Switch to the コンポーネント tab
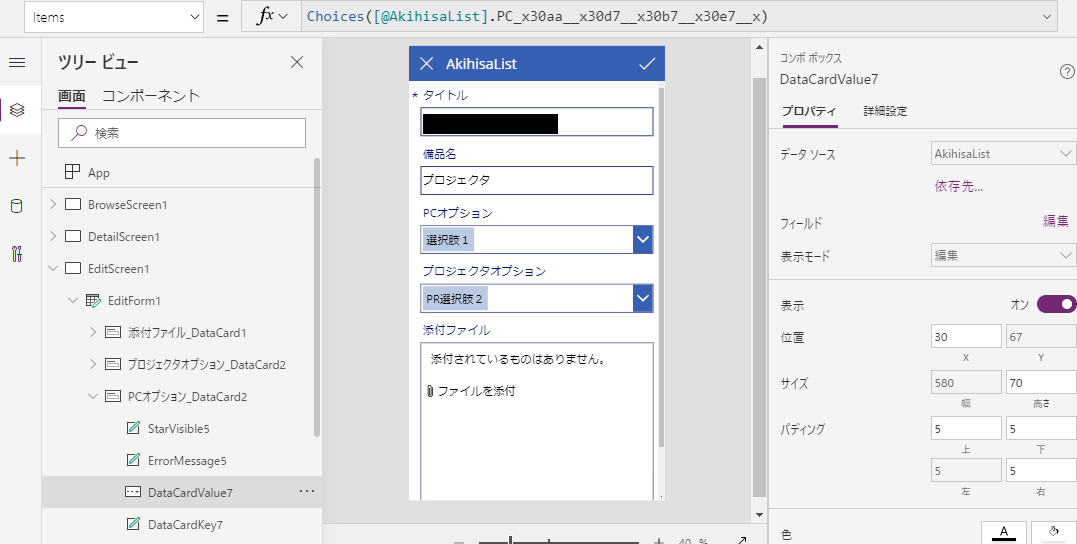Screen dimensions: 1077x544 coord(150,95)
